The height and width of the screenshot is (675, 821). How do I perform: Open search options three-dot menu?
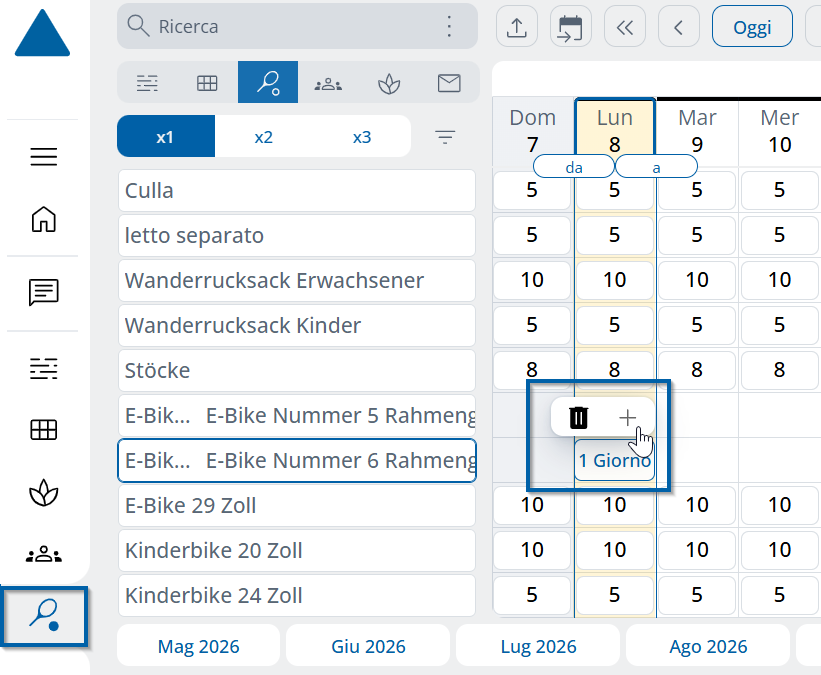click(x=449, y=26)
